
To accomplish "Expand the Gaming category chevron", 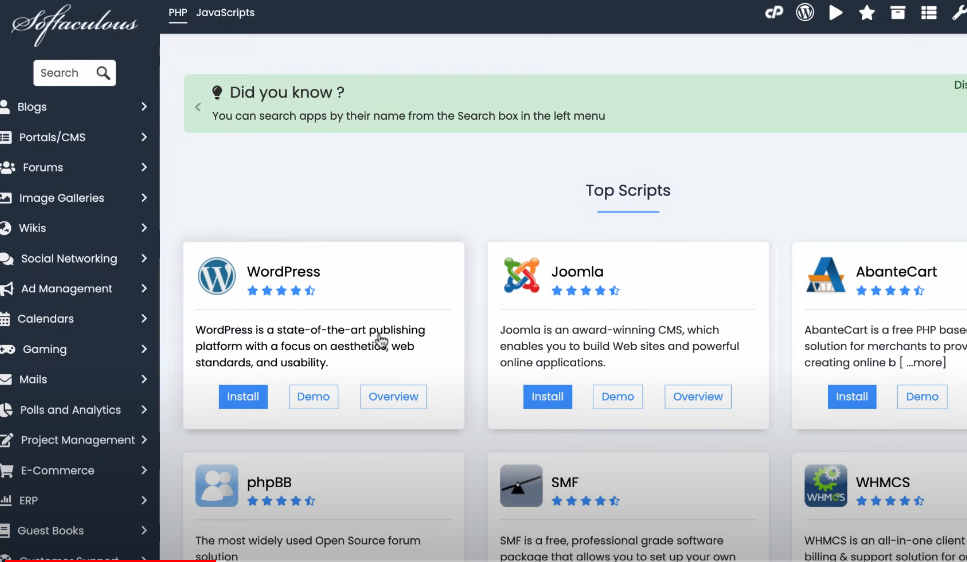I will (144, 349).
